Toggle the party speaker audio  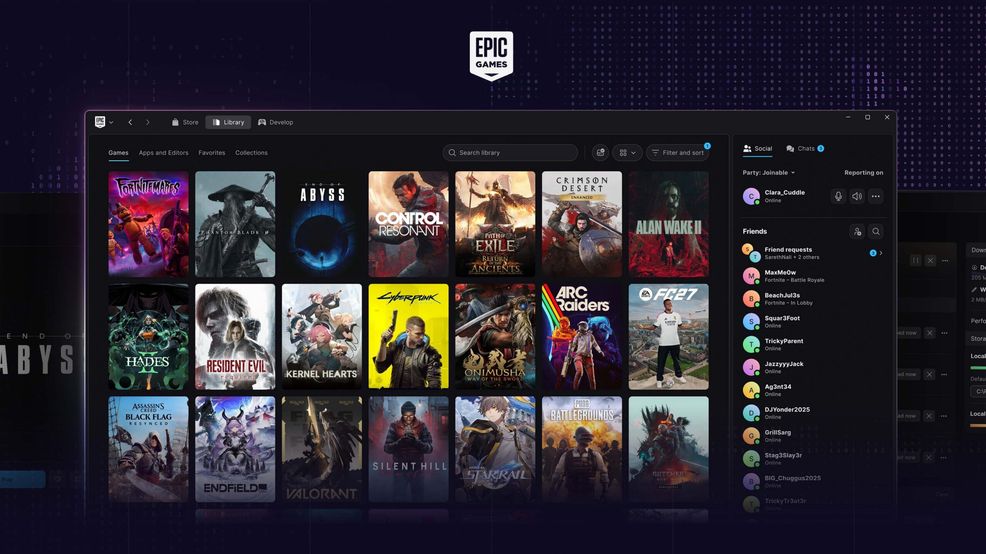tap(856, 196)
